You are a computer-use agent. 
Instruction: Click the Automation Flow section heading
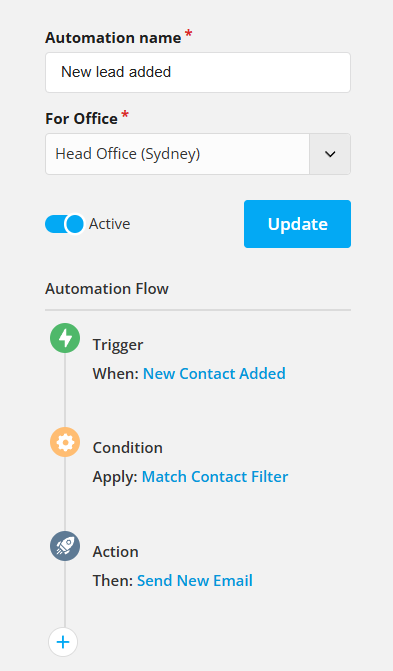(x=107, y=289)
